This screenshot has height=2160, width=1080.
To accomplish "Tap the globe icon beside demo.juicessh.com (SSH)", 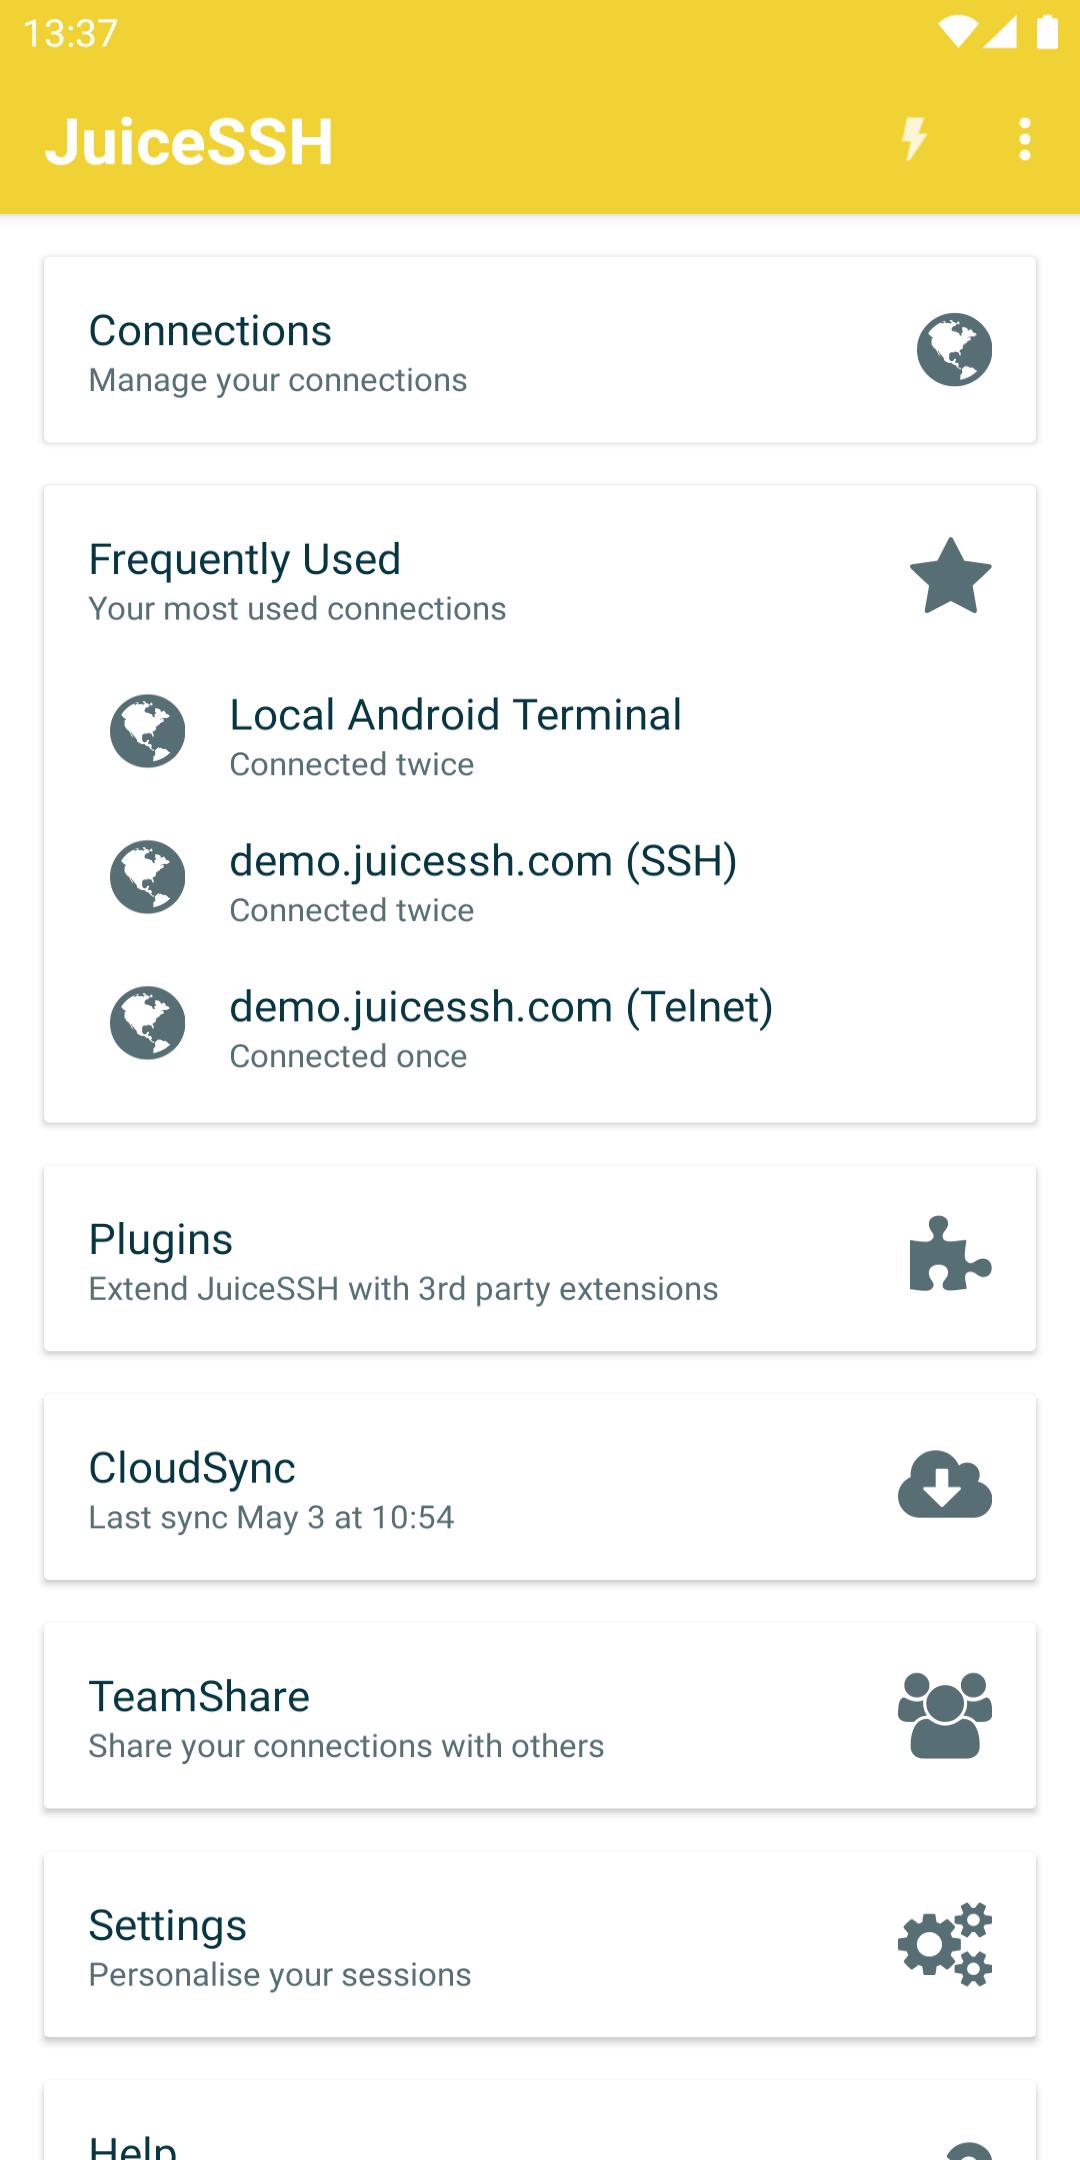I will 148,877.
